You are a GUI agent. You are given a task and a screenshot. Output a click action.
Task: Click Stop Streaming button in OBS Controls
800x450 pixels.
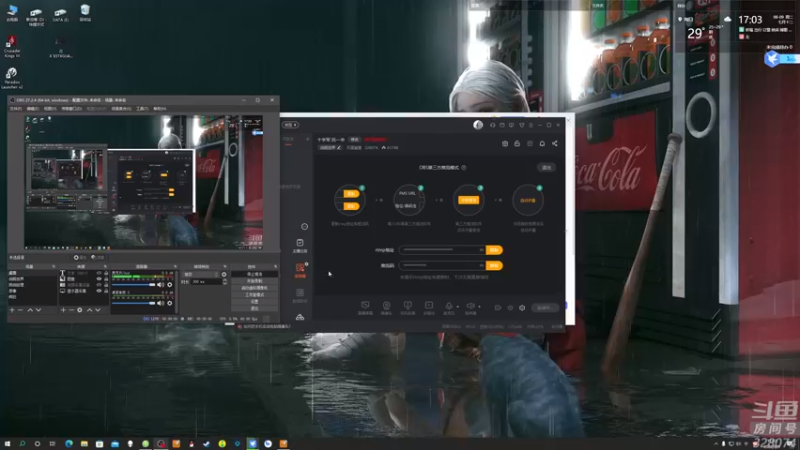click(254, 274)
